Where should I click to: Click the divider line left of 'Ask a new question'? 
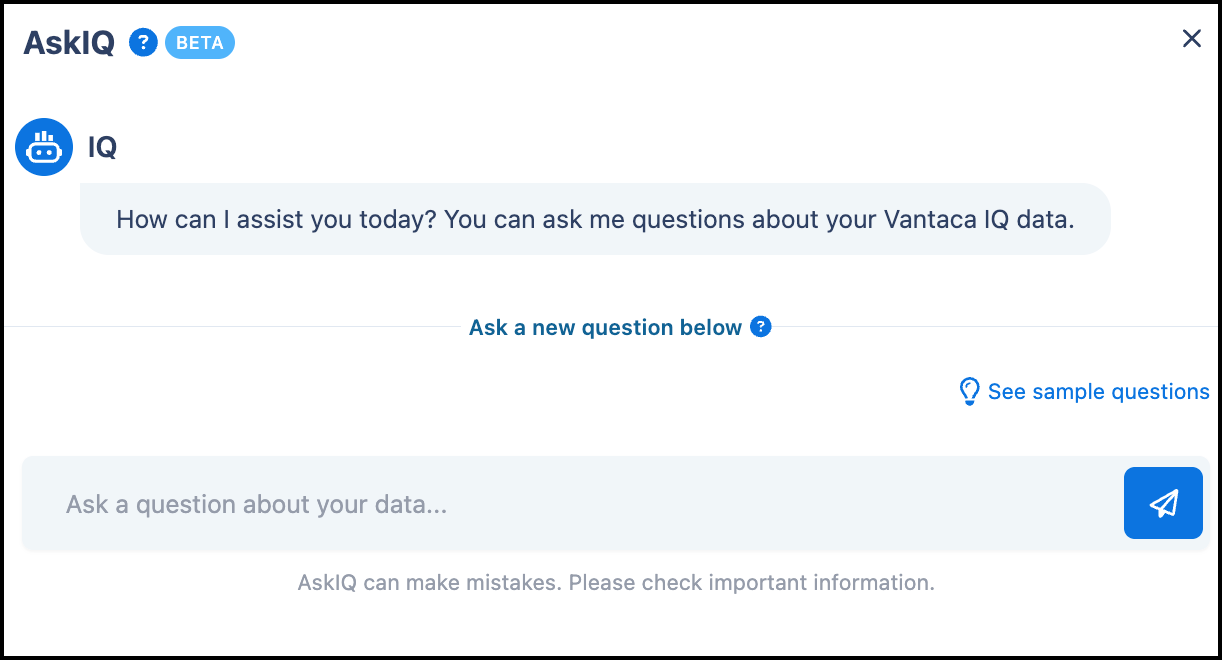[233, 326]
